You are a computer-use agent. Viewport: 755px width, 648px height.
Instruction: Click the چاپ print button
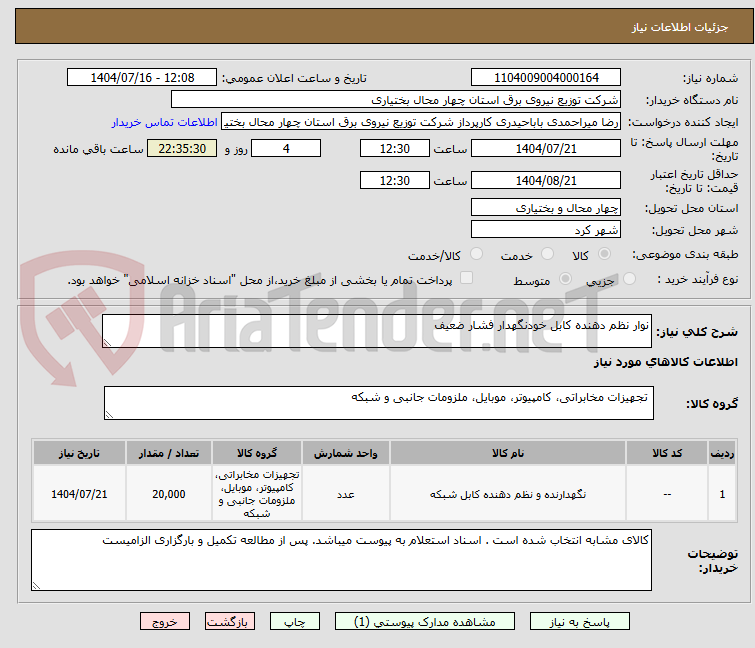point(294,622)
